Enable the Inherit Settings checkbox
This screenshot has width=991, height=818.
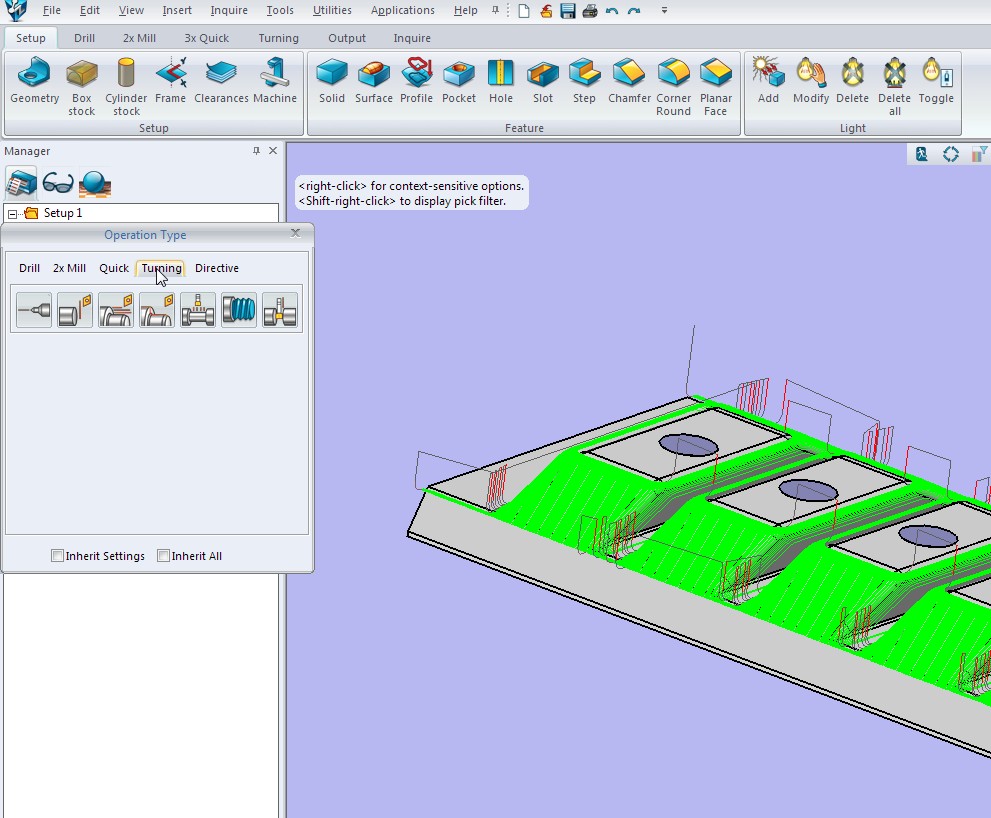pos(58,556)
